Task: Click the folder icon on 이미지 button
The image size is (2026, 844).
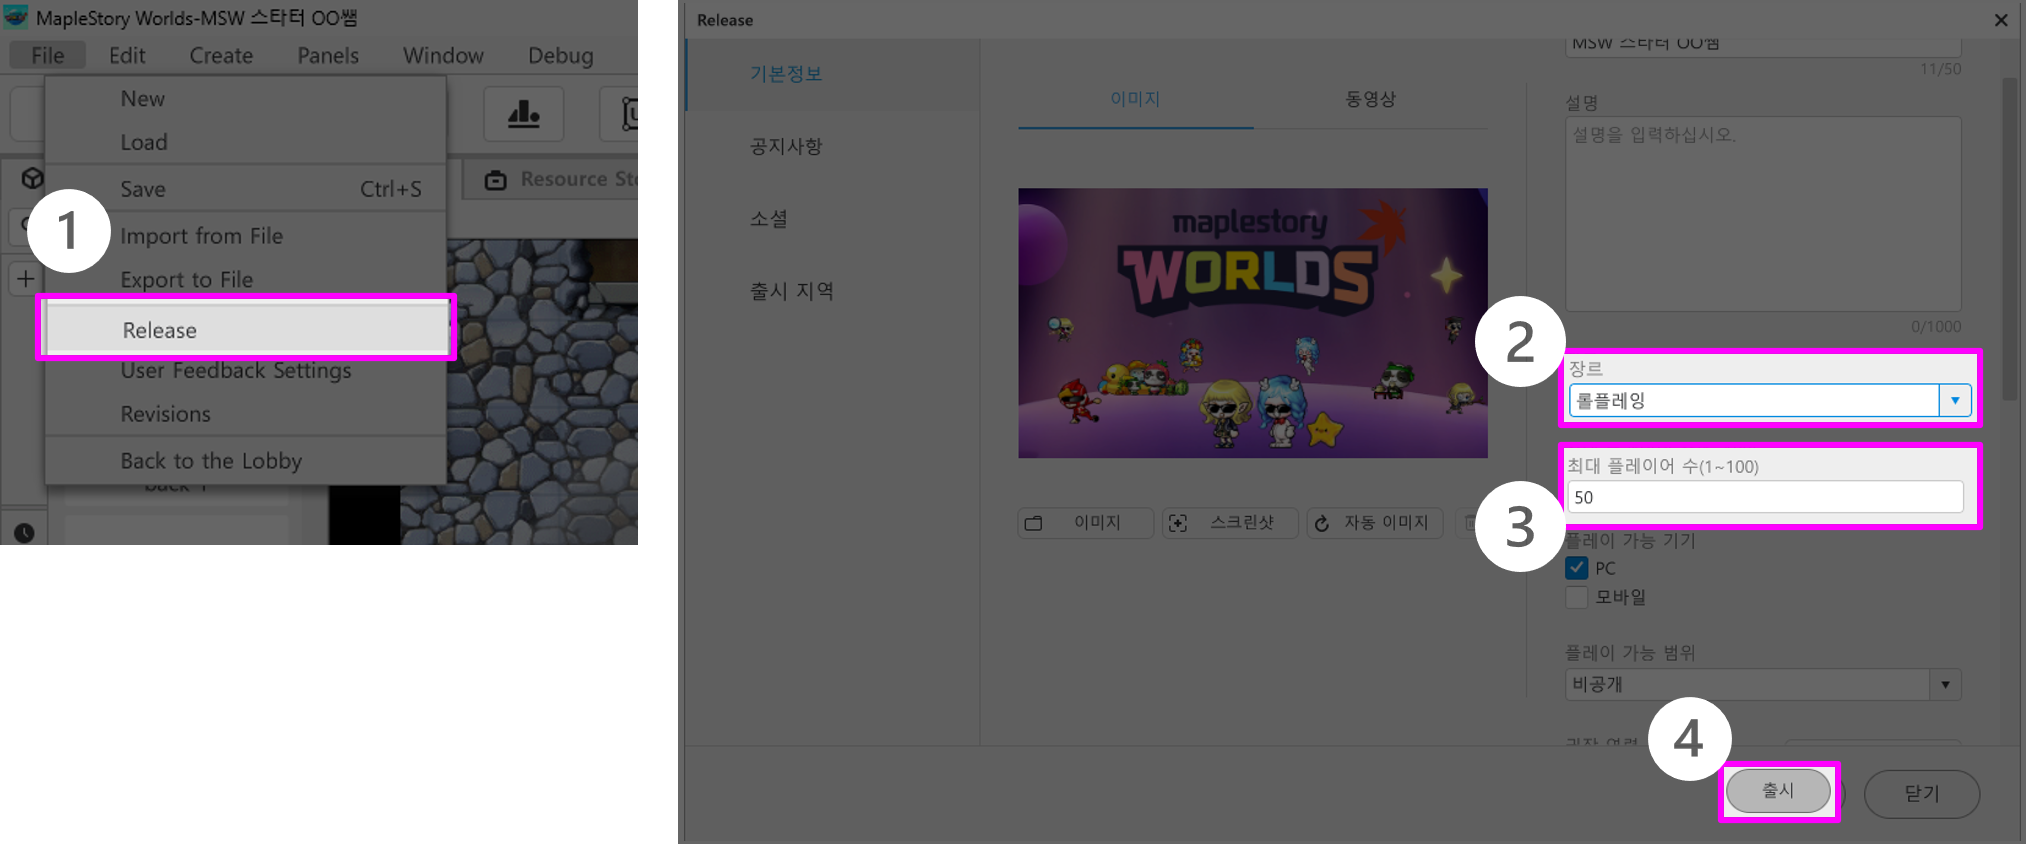Action: click(x=1034, y=523)
